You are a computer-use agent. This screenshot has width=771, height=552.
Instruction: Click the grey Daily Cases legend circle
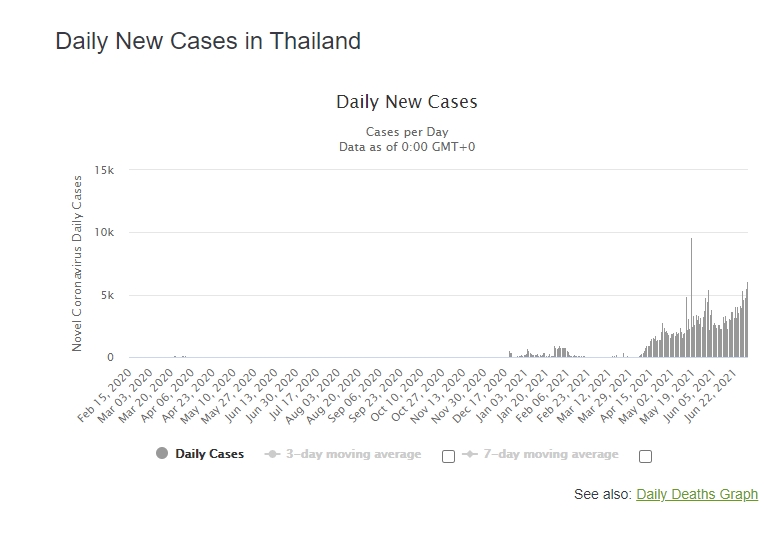(162, 454)
